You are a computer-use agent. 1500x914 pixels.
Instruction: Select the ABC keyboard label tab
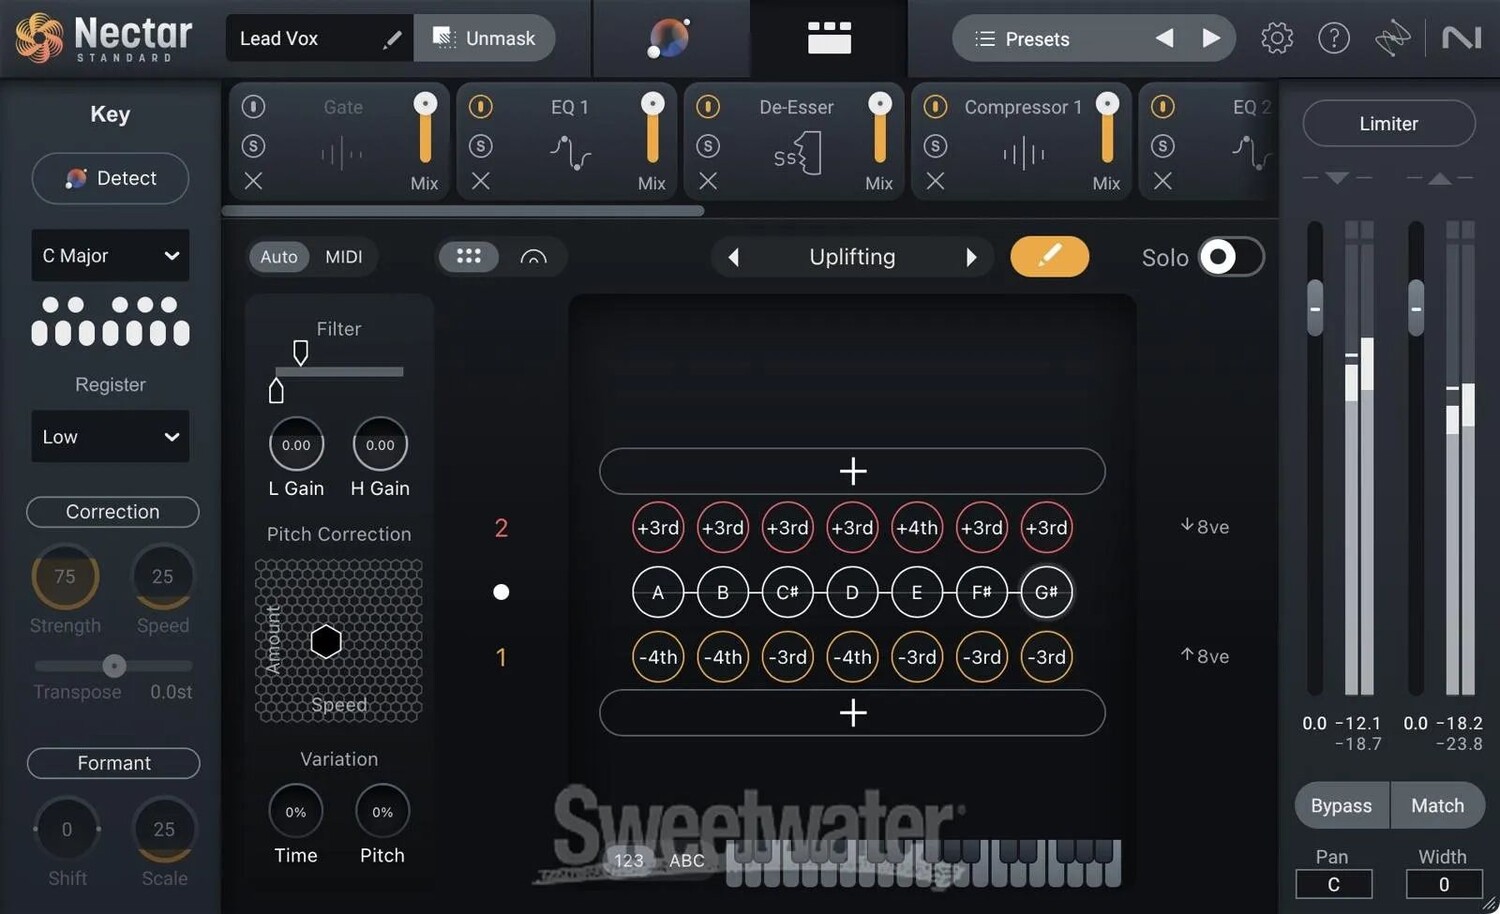[x=686, y=860]
